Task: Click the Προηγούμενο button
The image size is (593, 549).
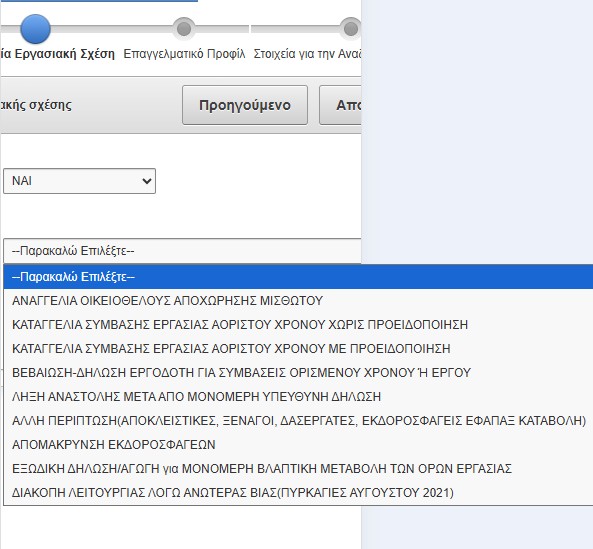Action: click(x=245, y=105)
